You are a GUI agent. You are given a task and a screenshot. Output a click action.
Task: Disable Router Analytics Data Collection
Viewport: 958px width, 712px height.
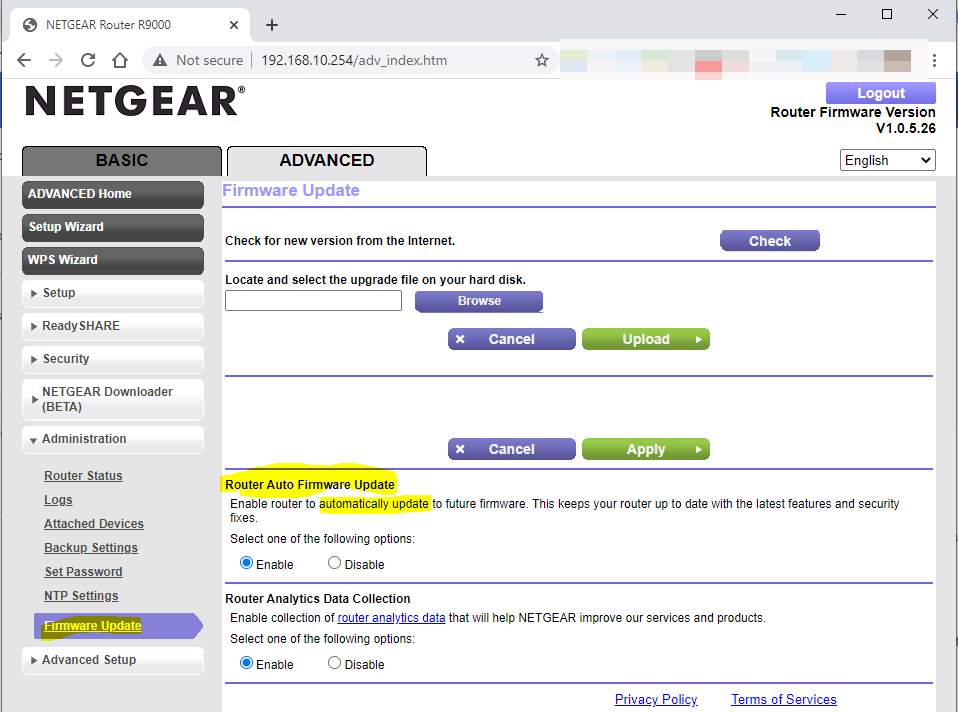click(334, 664)
